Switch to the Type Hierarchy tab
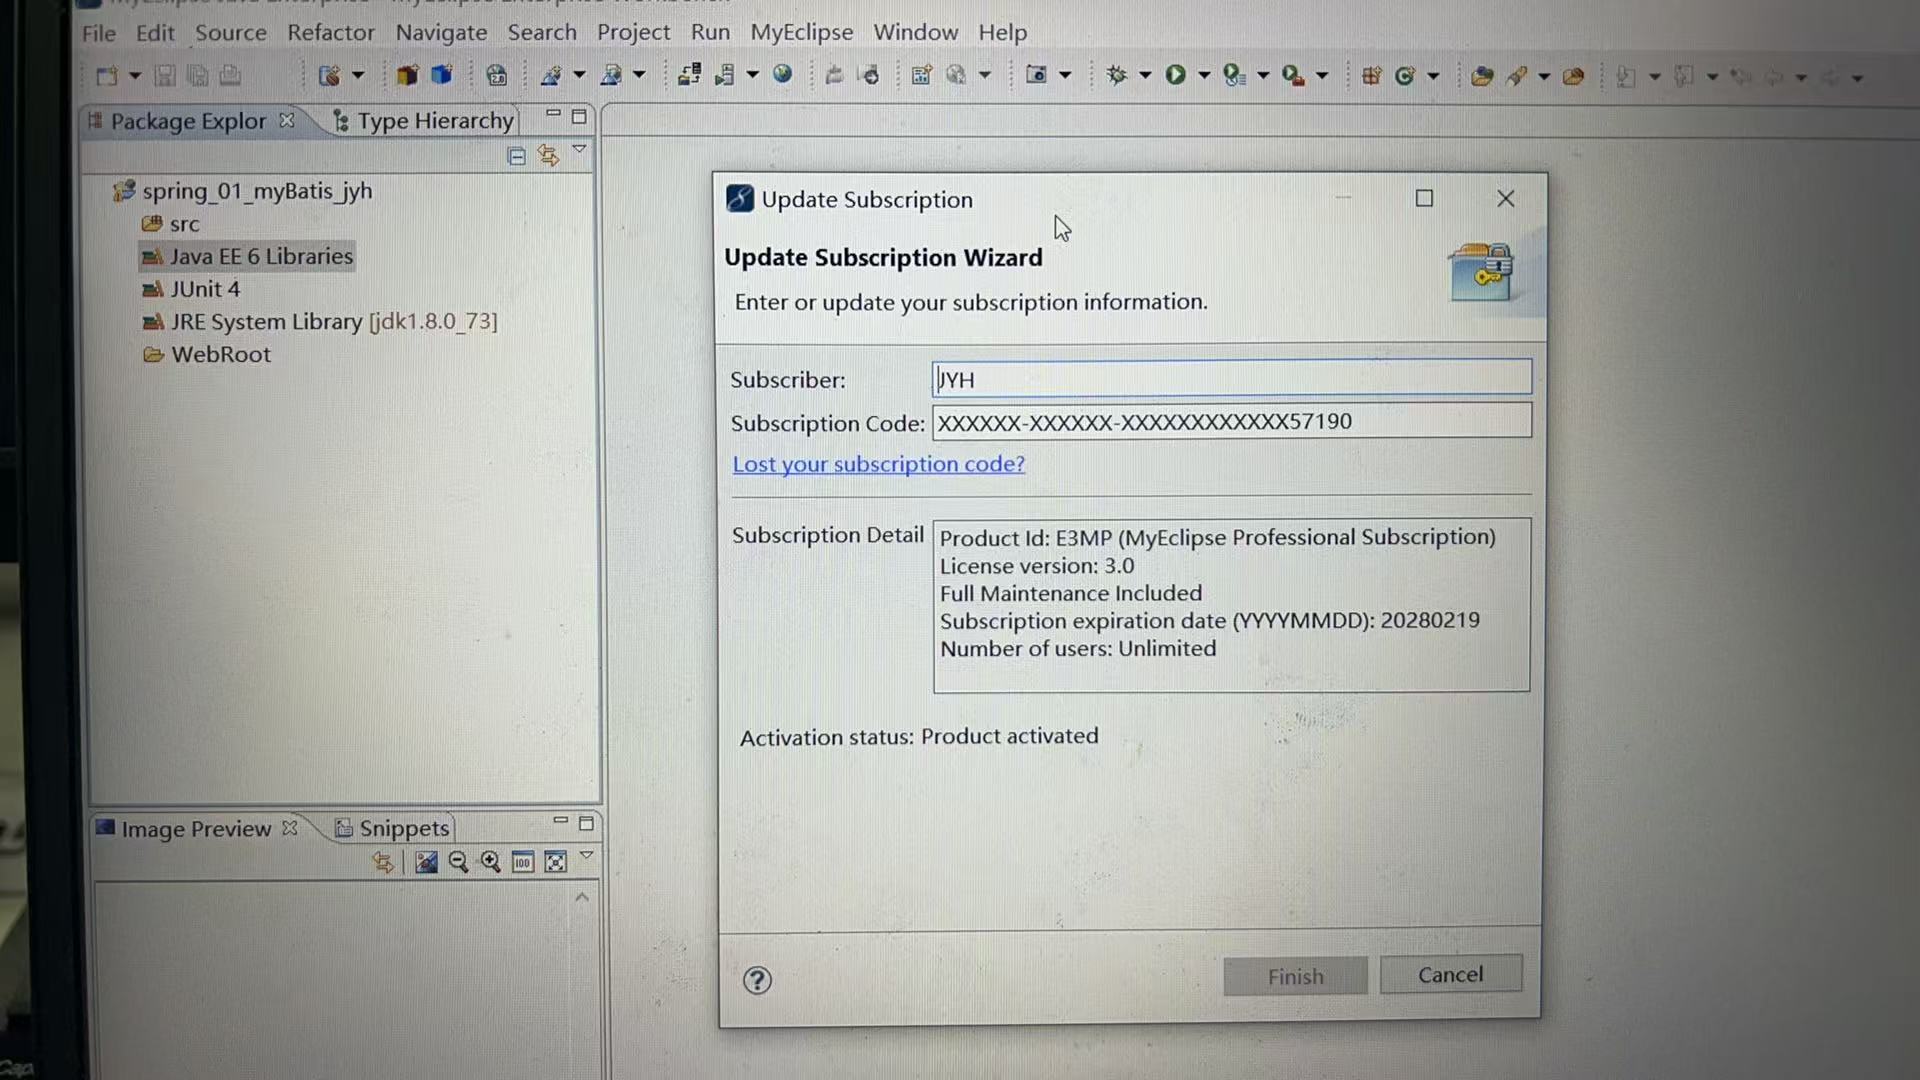 424,121
